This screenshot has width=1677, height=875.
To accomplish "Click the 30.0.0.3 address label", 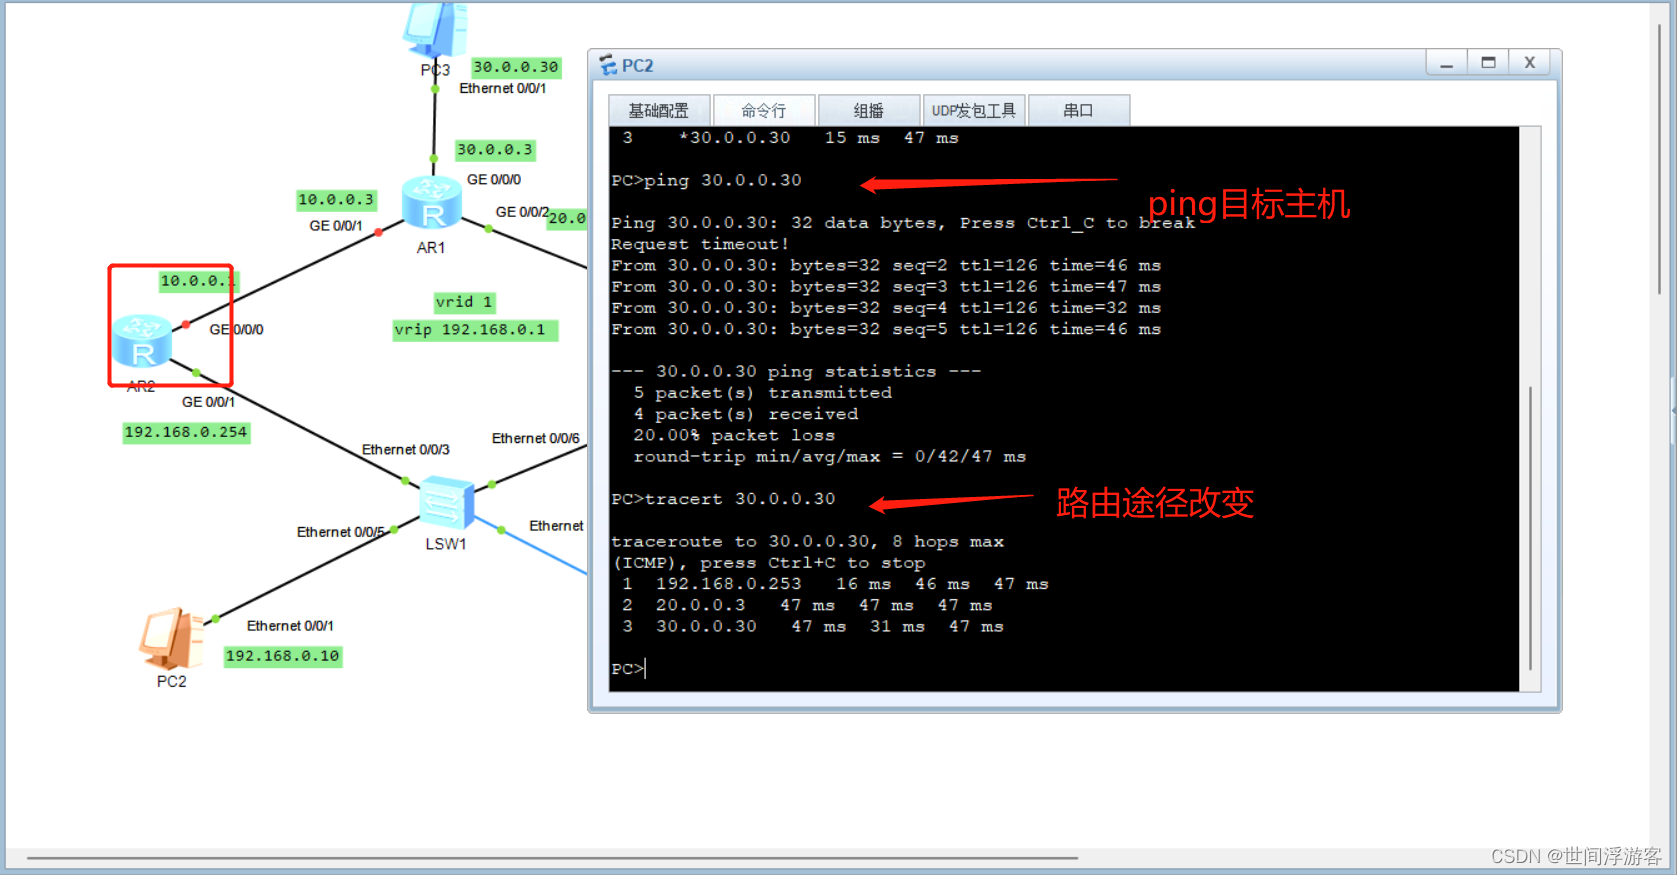I will coord(495,150).
